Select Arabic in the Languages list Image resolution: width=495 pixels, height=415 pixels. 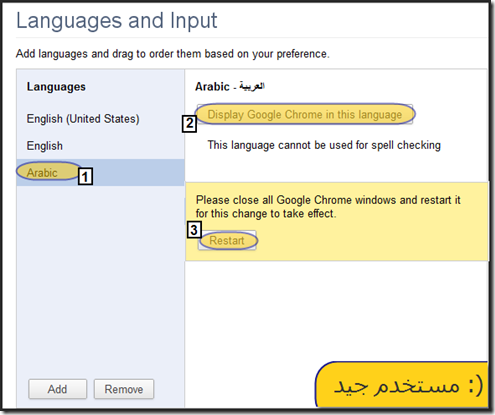pos(100,172)
